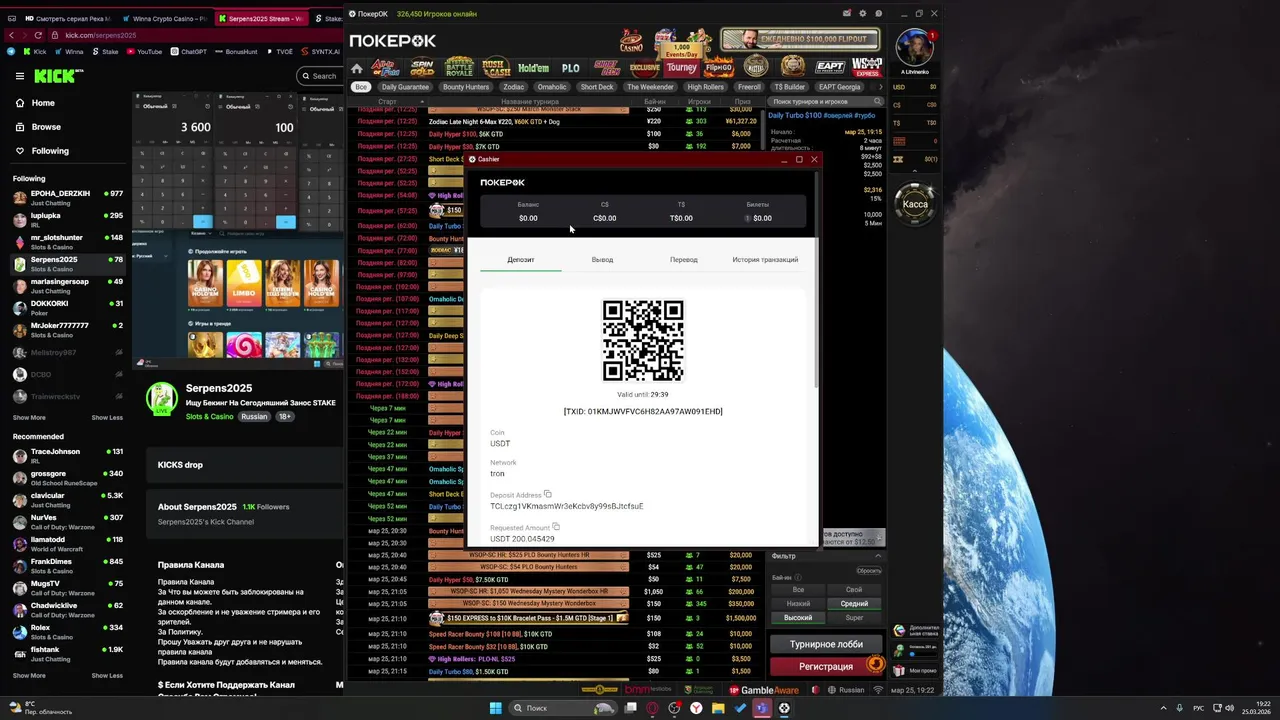Image resolution: width=1280 pixels, height=720 pixels.
Task: Open the EAPT poker tour icon
Action: (830, 68)
